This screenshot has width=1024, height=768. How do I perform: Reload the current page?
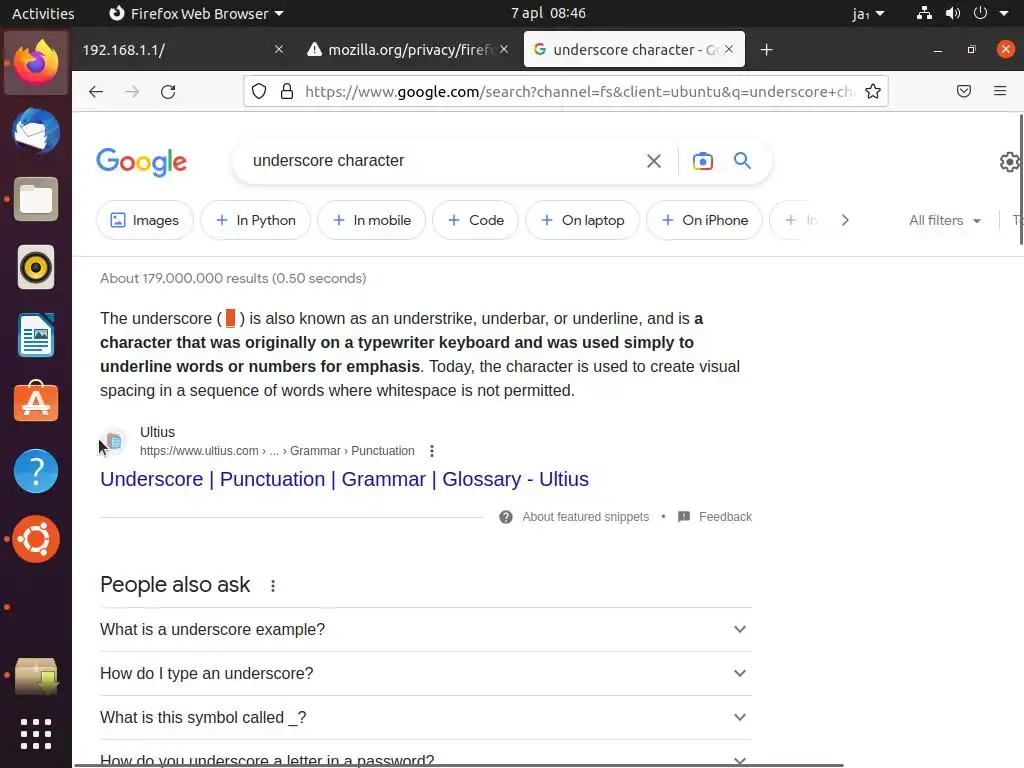tap(168, 91)
